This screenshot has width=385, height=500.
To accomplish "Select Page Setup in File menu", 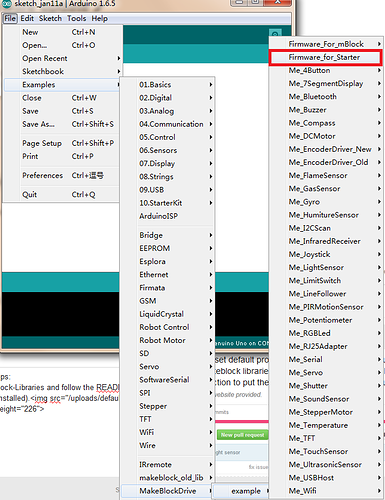I will tap(62, 143).
